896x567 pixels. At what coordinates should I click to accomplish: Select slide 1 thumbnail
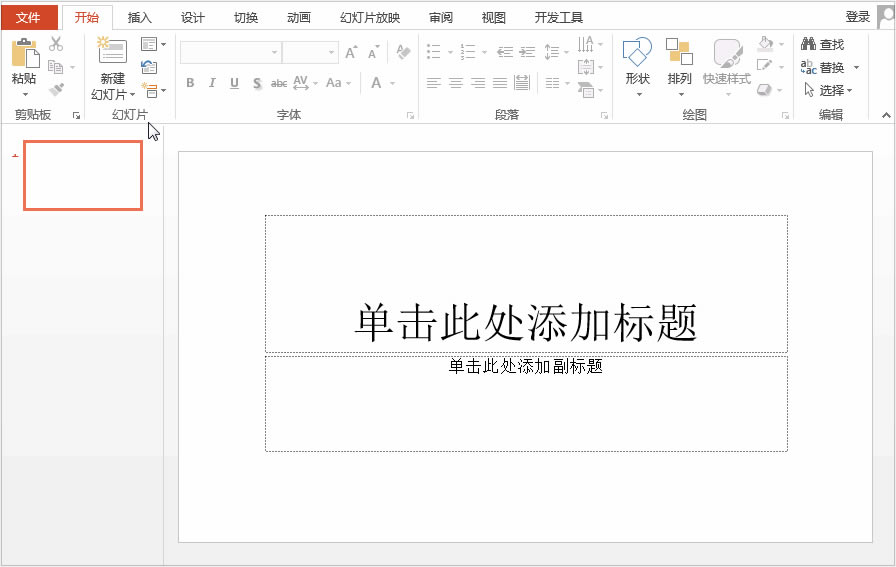coord(83,175)
